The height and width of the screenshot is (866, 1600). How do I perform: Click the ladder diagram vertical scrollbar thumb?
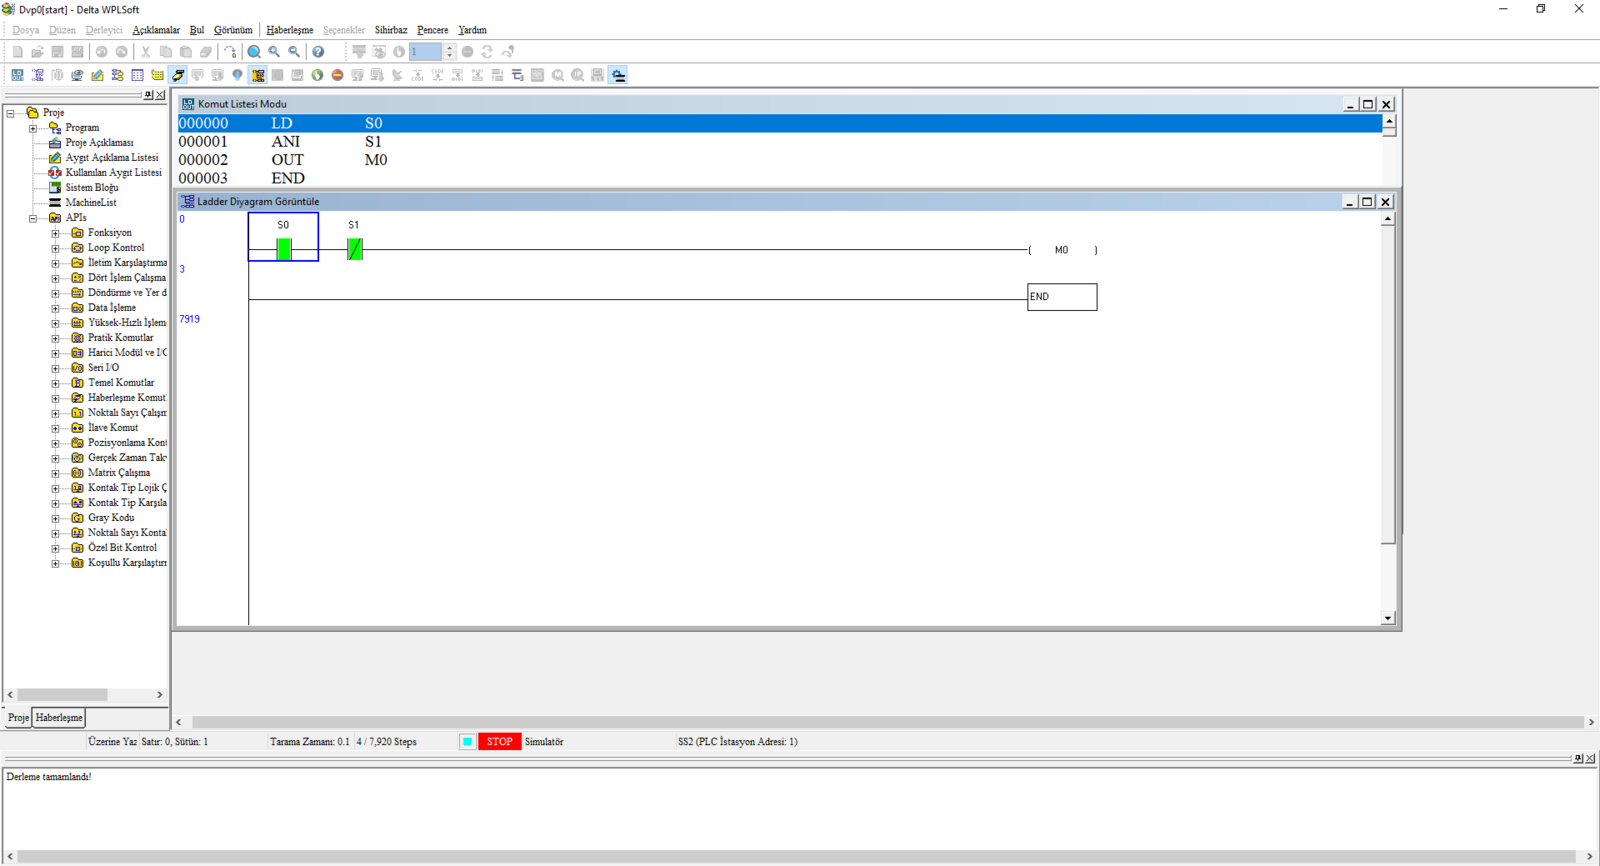pyautogui.click(x=1387, y=385)
